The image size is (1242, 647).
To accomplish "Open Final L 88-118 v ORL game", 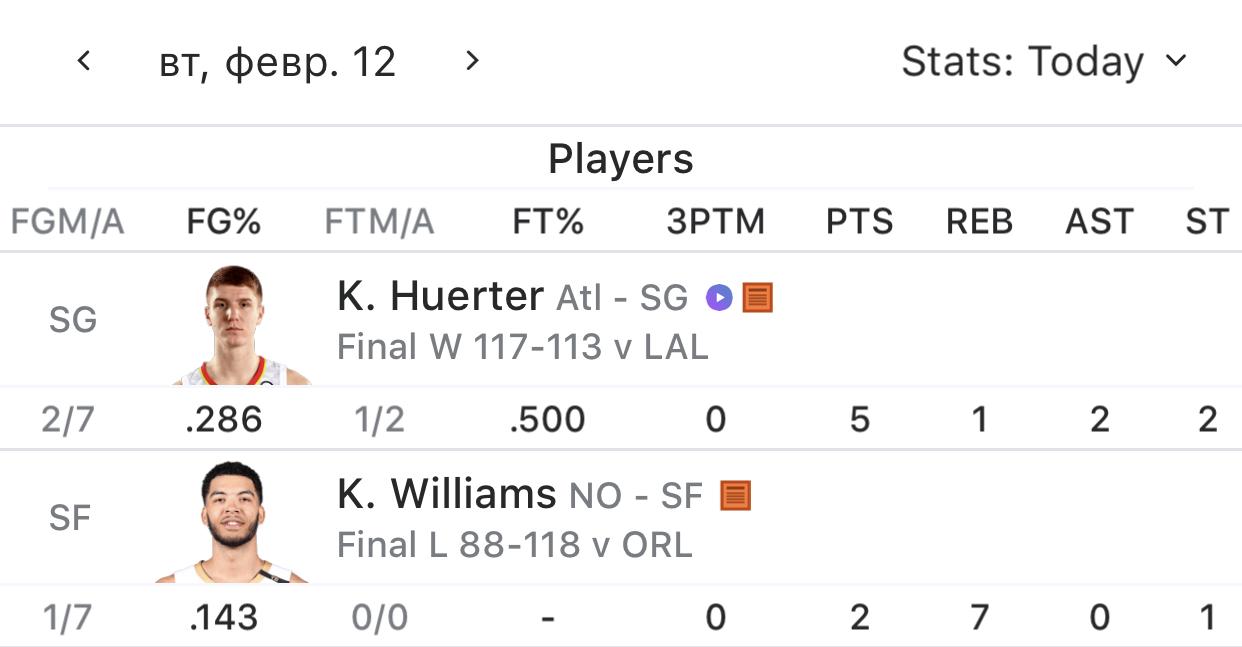I will 515,545.
